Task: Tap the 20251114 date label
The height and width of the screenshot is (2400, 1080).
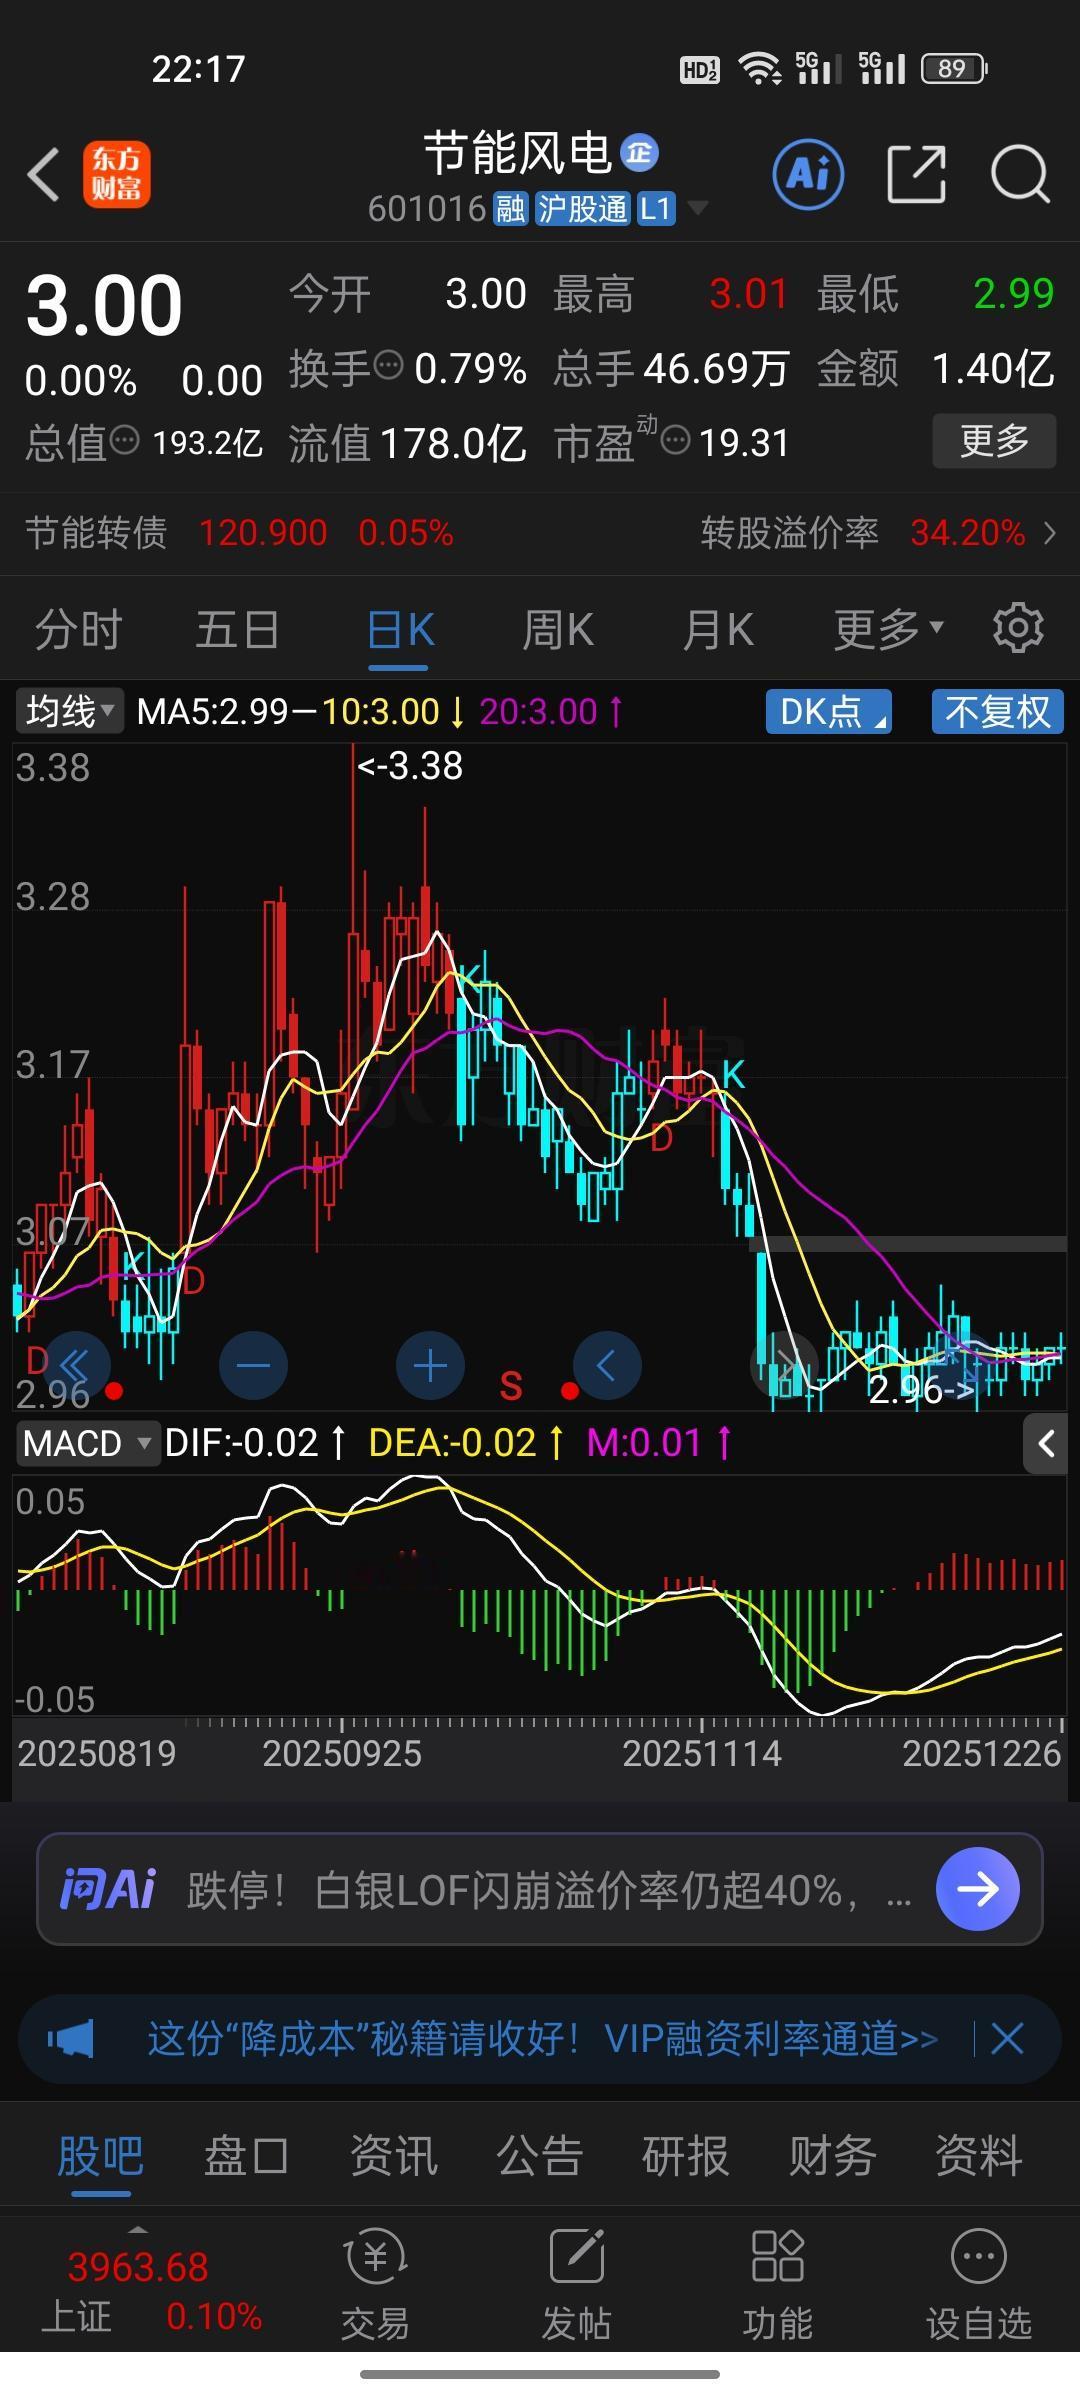Action: (702, 1753)
